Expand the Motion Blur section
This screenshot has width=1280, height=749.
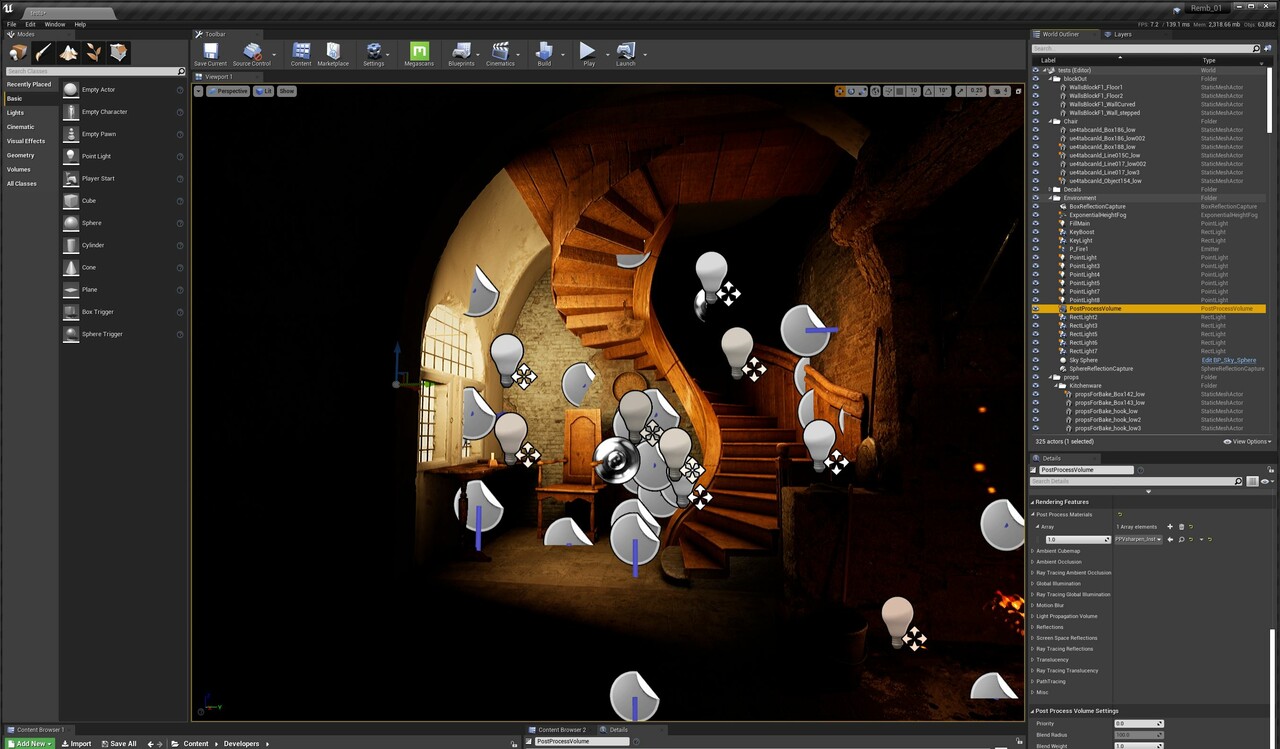tap(1033, 605)
